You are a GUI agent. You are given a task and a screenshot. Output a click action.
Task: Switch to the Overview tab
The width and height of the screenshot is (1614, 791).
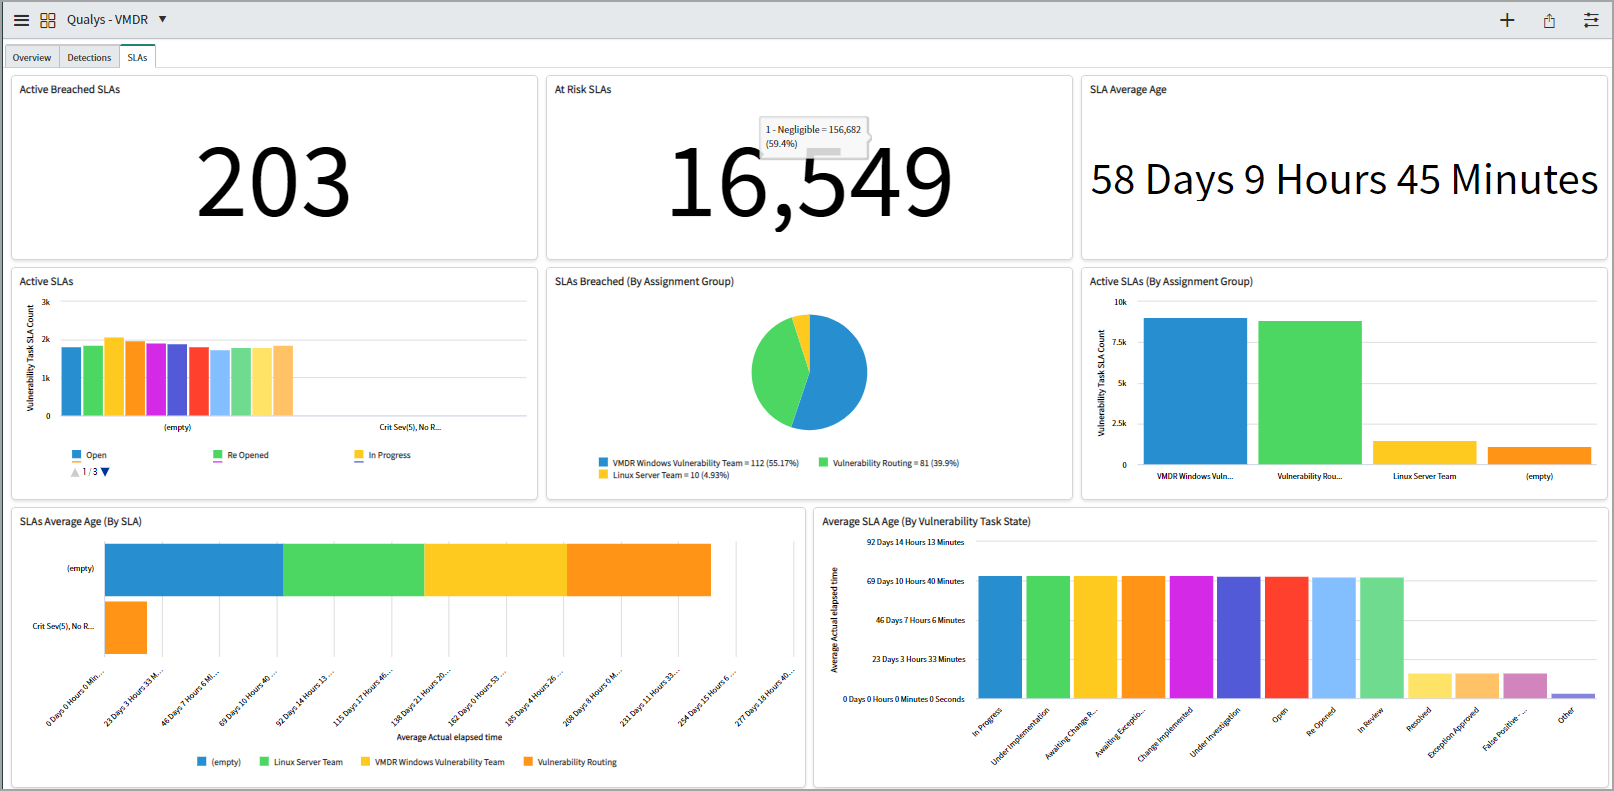point(32,58)
